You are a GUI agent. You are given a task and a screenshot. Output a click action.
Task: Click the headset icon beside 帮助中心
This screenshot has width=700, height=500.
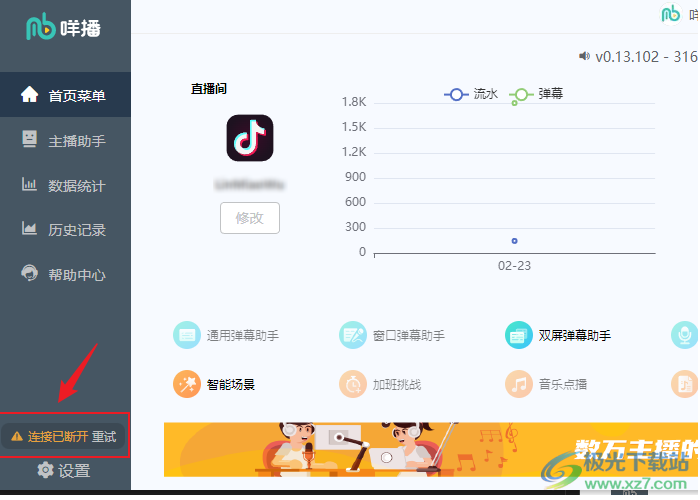(x=29, y=273)
